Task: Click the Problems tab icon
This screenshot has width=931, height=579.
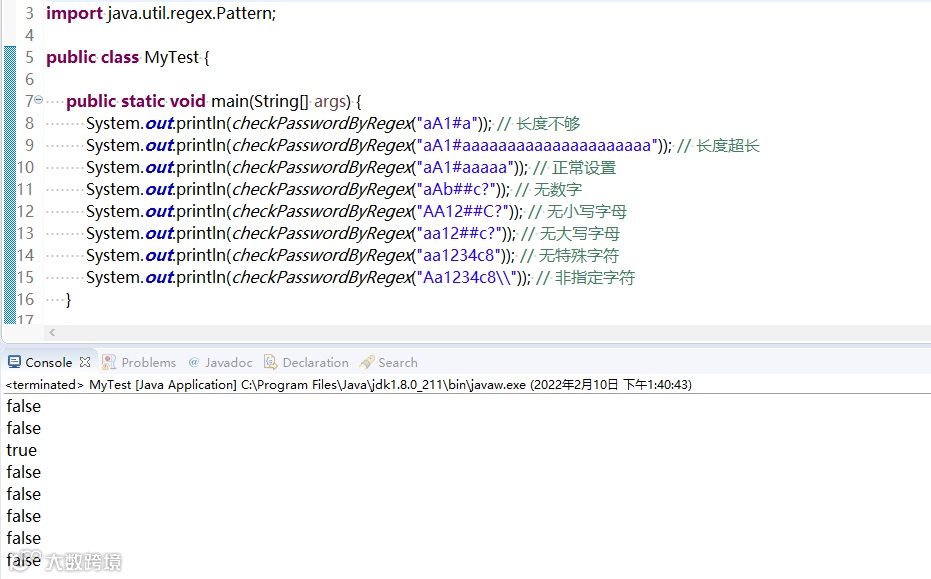Action: click(109, 362)
